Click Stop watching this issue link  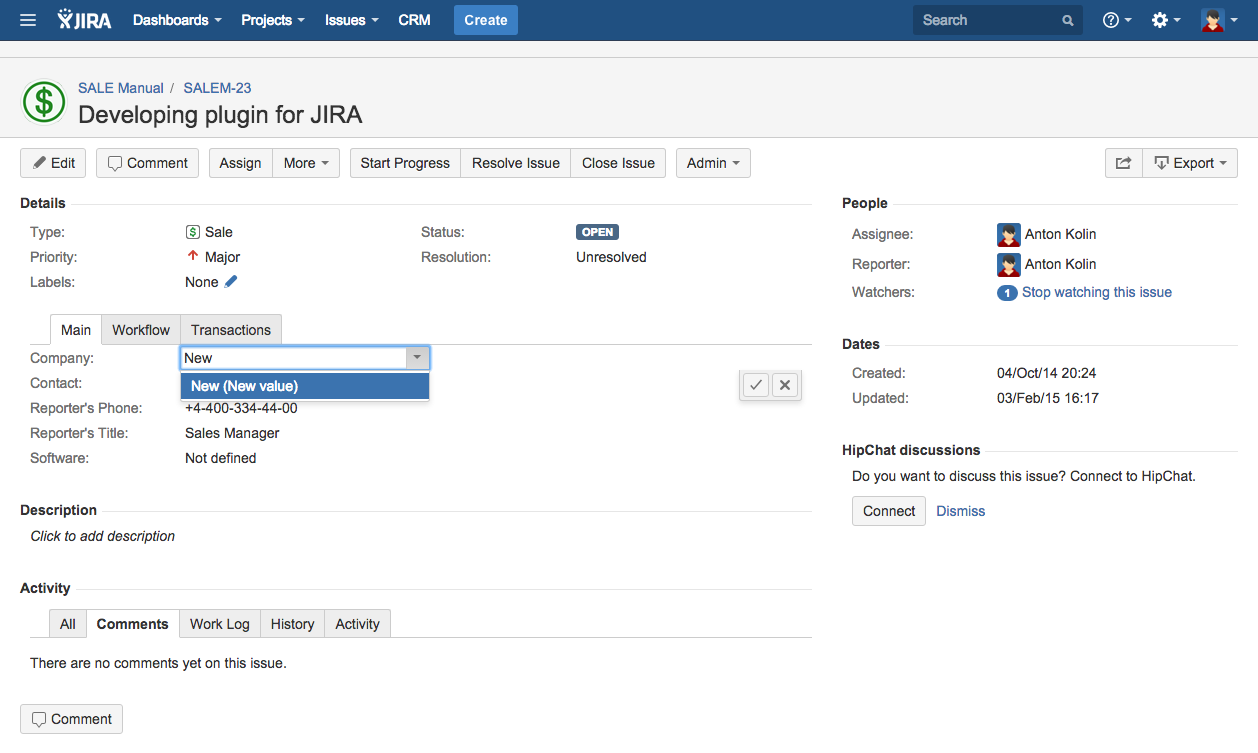[x=1096, y=292]
